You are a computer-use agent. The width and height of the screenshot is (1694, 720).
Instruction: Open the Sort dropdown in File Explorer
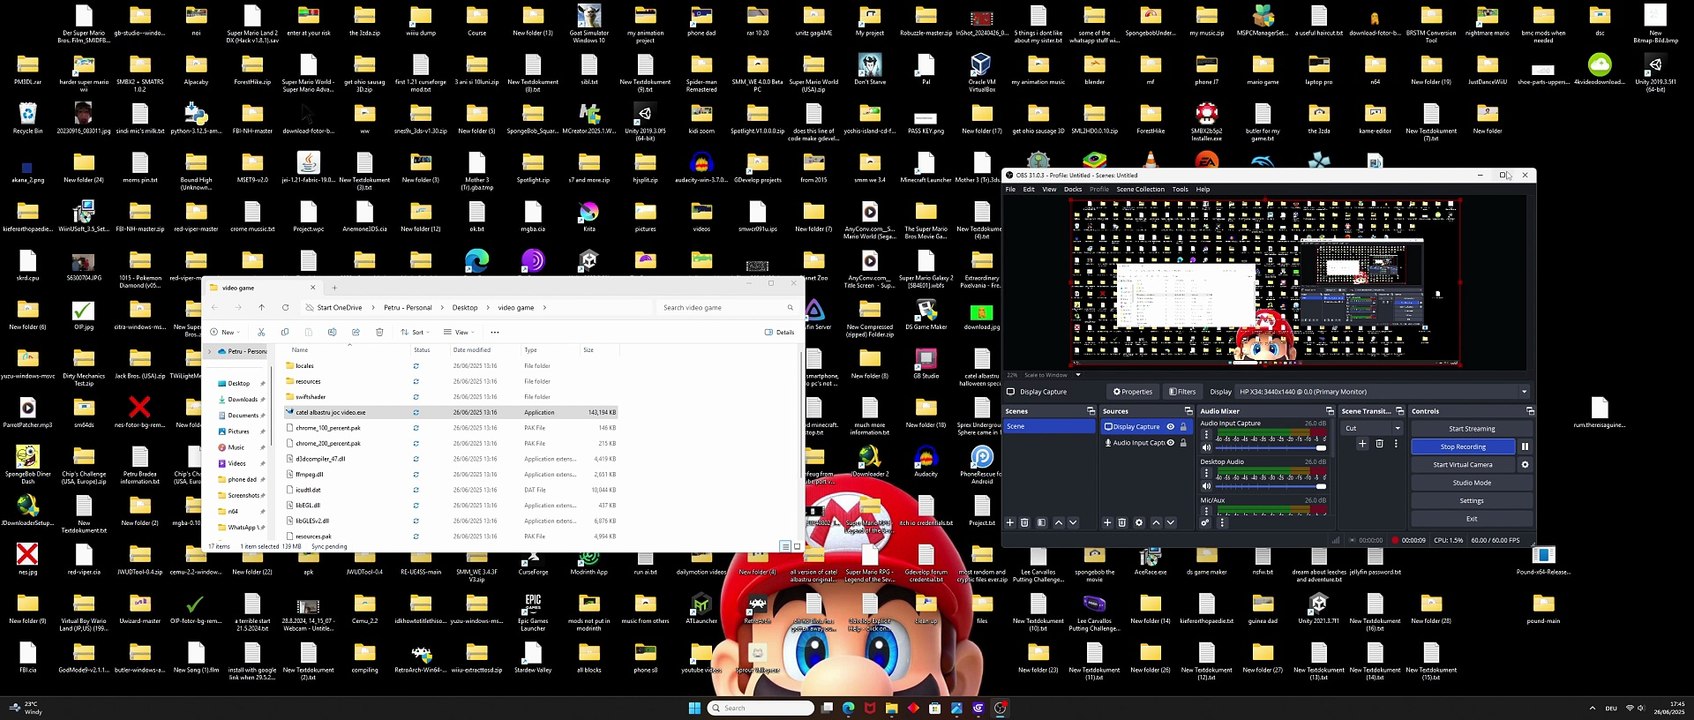(415, 332)
